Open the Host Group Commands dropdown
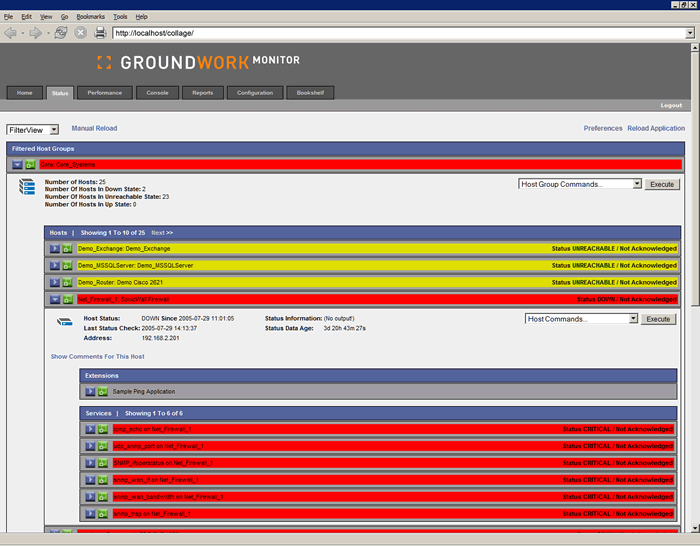The width and height of the screenshot is (700, 546). click(x=580, y=184)
